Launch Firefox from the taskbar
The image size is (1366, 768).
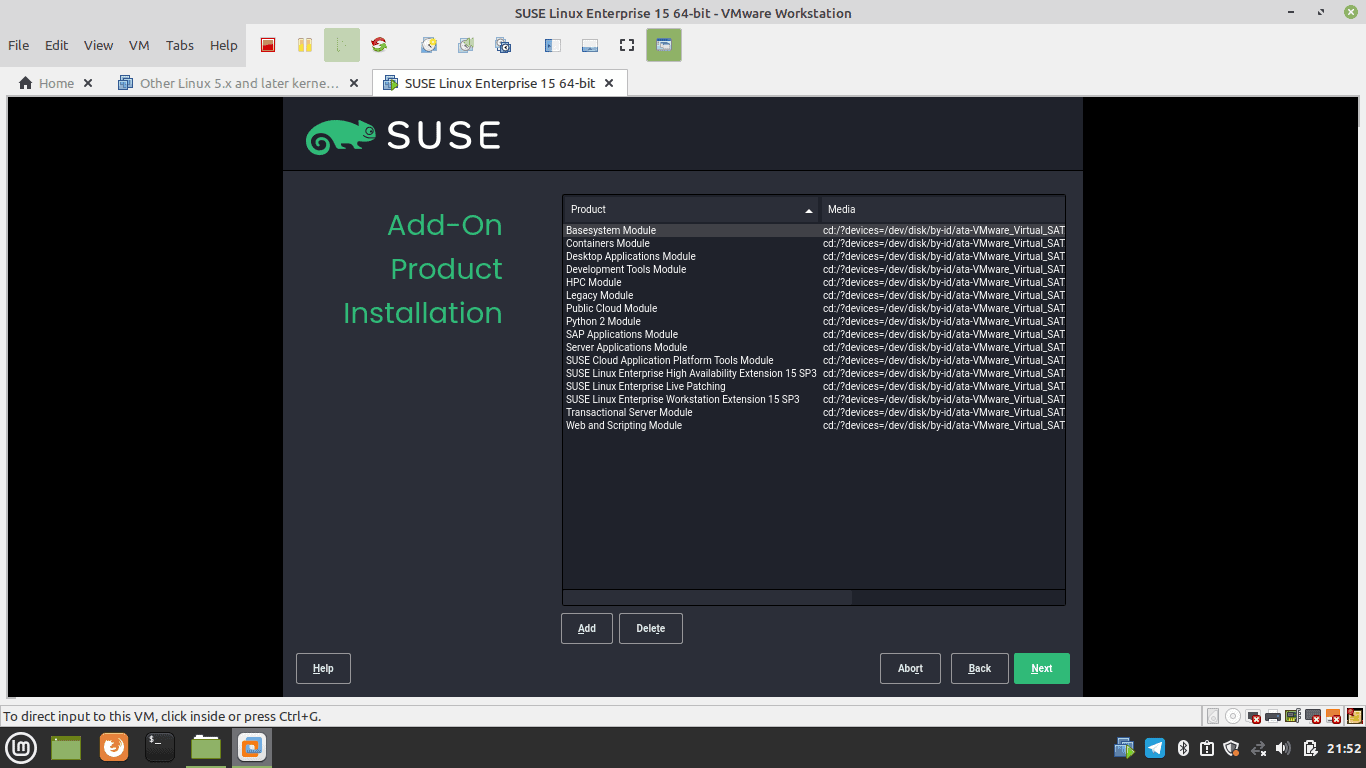click(x=114, y=747)
